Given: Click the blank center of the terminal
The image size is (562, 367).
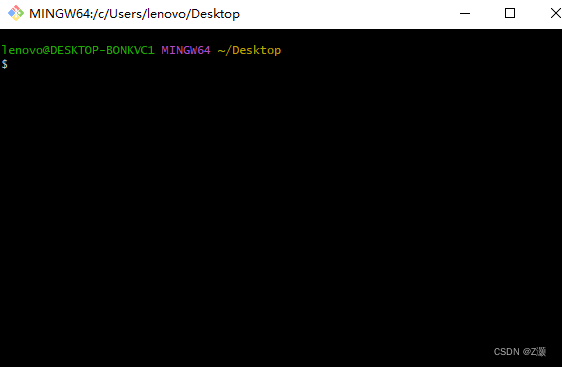Looking at the screenshot, I should [281, 198].
